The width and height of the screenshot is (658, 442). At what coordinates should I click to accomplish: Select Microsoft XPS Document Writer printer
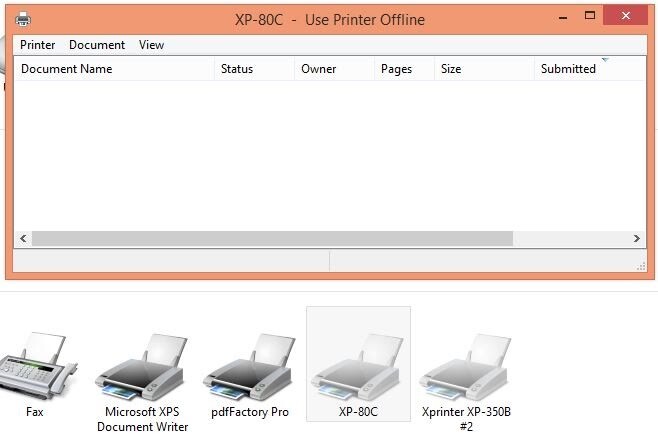pos(142,382)
